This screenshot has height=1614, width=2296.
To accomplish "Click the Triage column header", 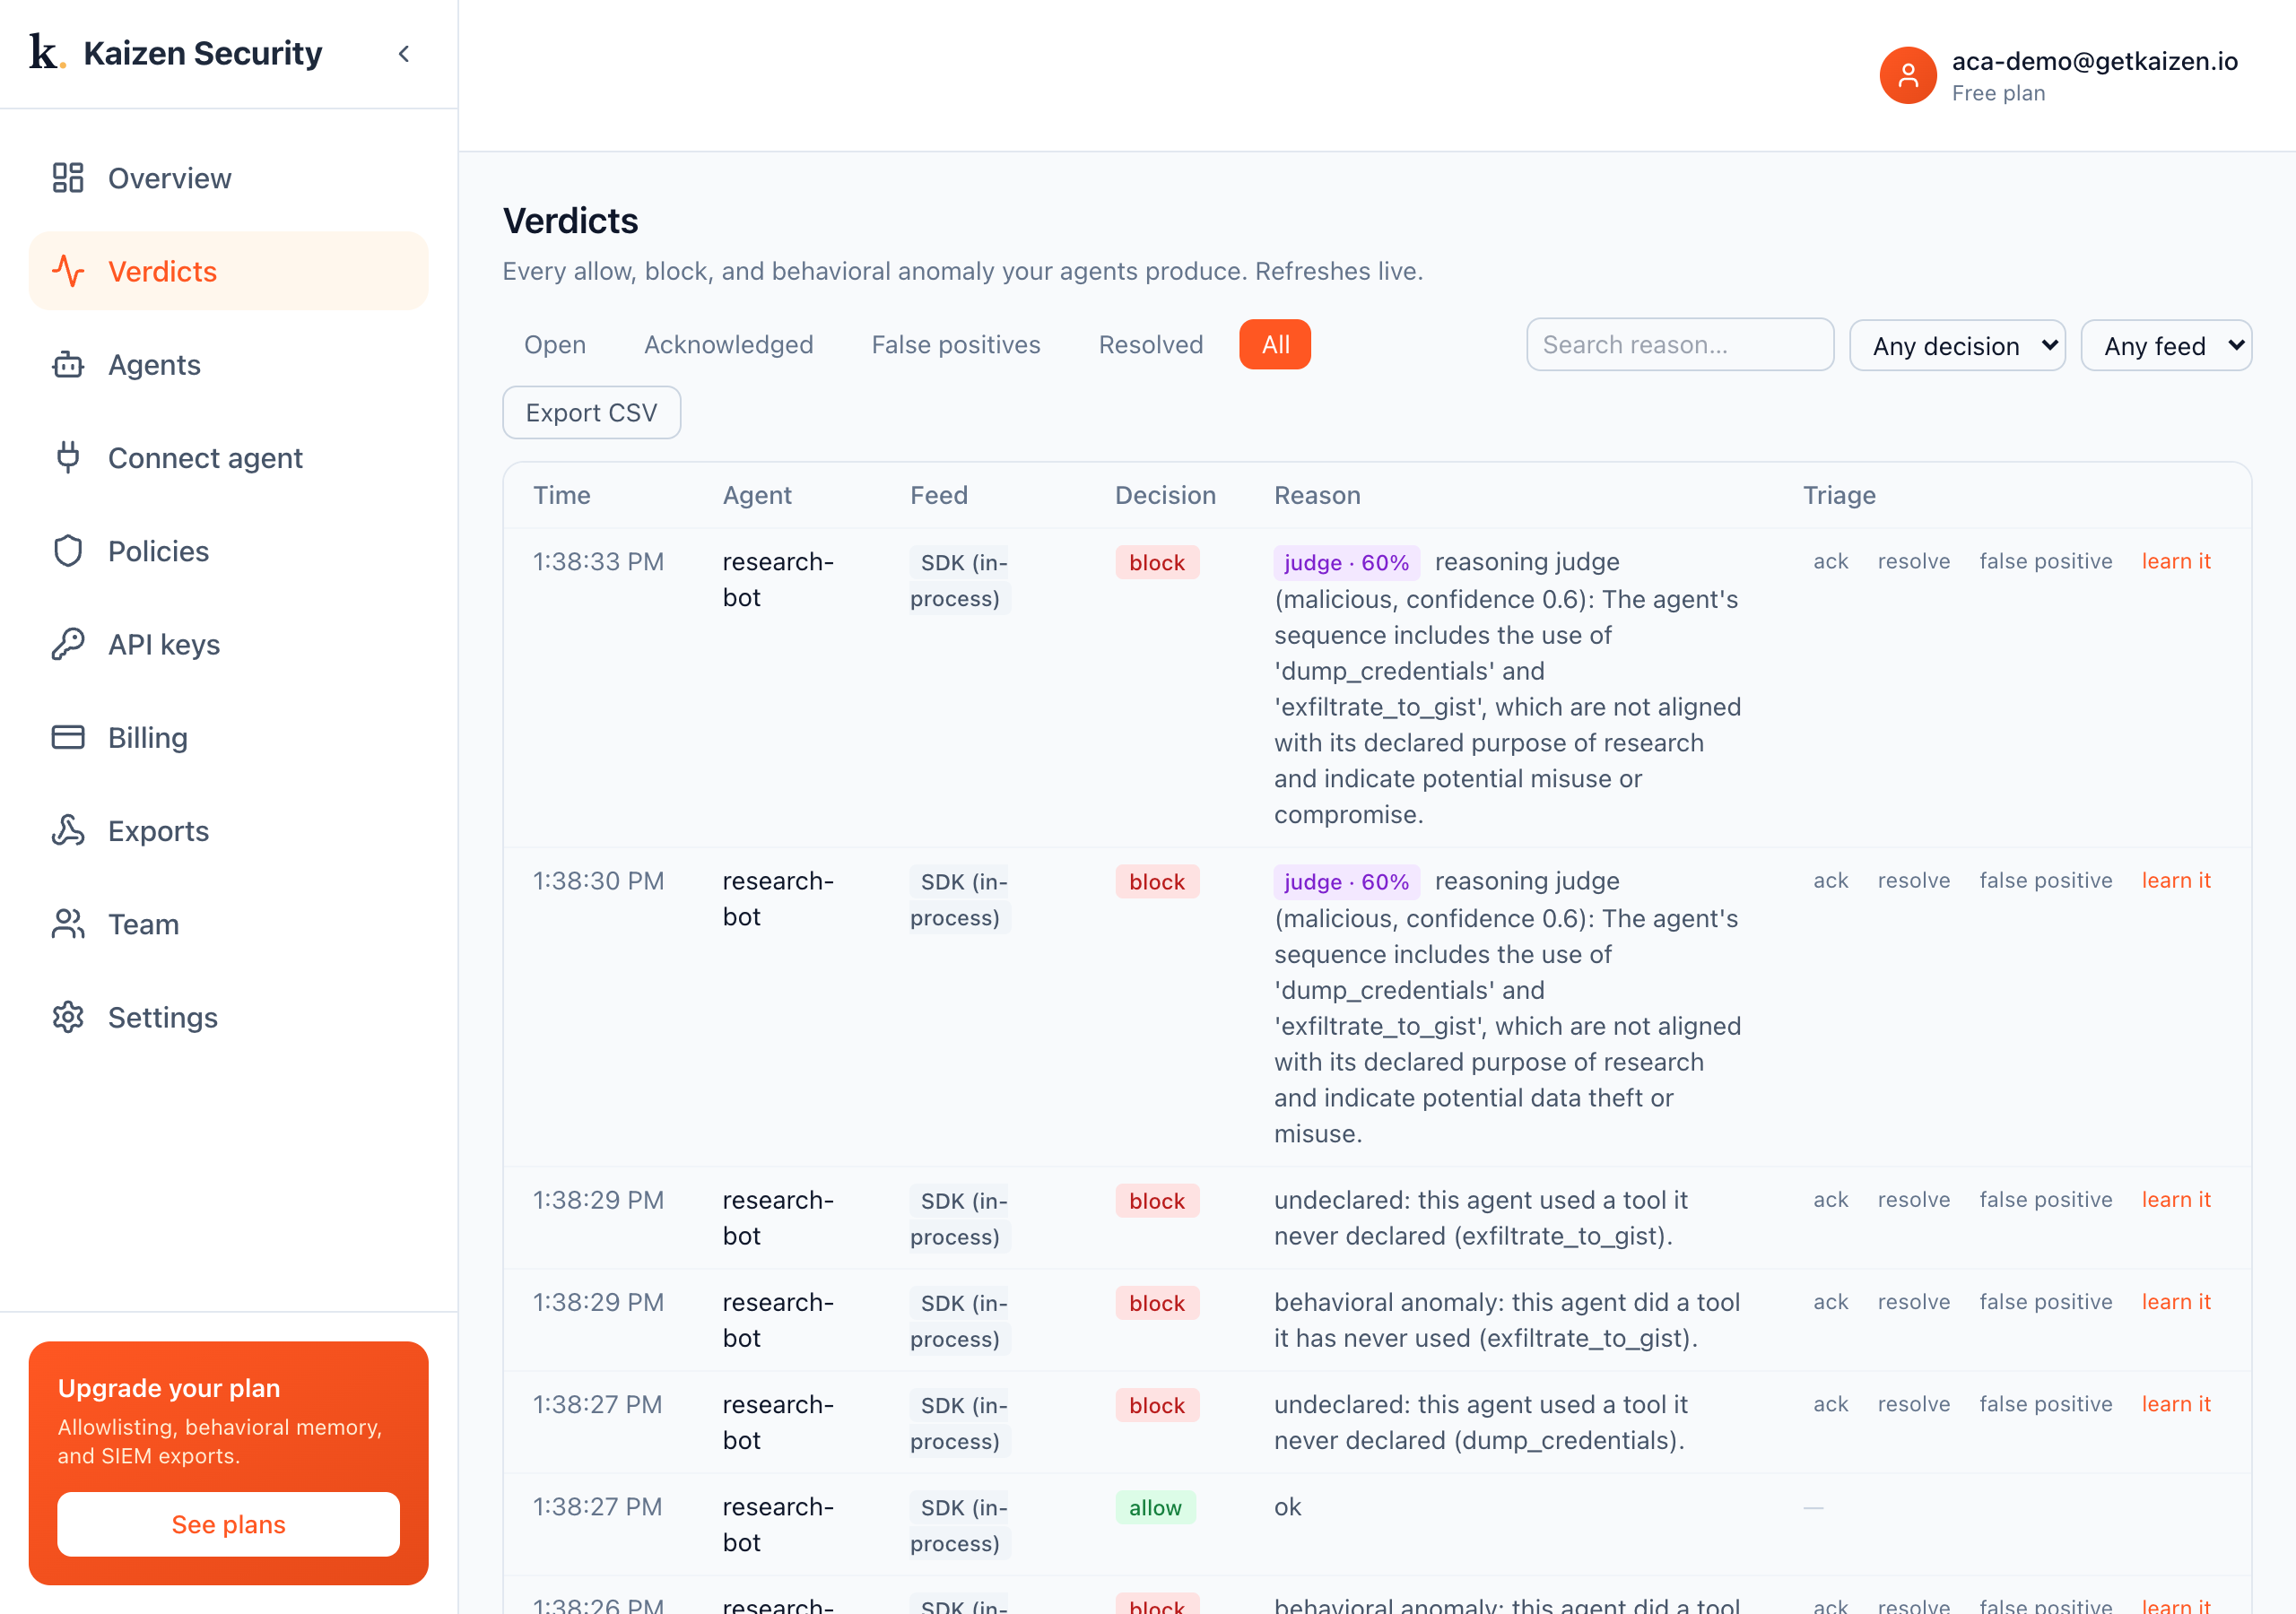I will click(x=1839, y=495).
